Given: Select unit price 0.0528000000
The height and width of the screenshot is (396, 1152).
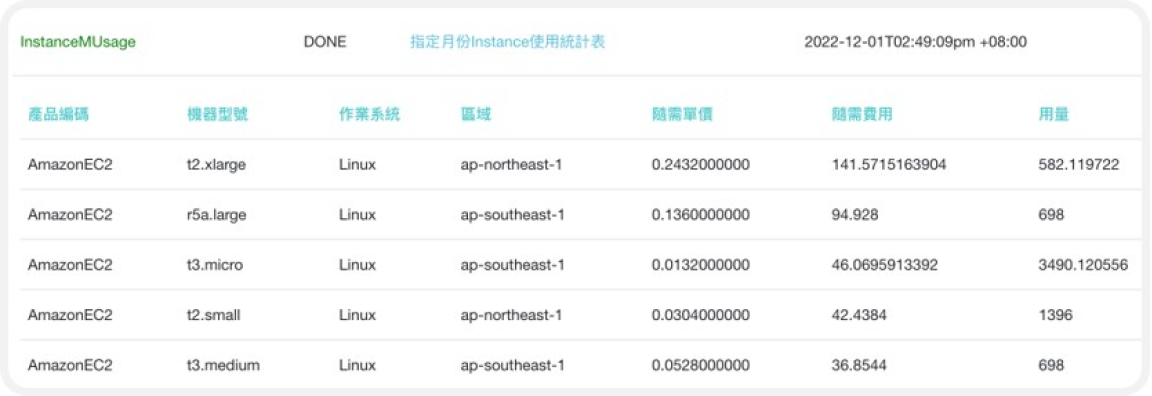Looking at the screenshot, I should pos(701,364).
